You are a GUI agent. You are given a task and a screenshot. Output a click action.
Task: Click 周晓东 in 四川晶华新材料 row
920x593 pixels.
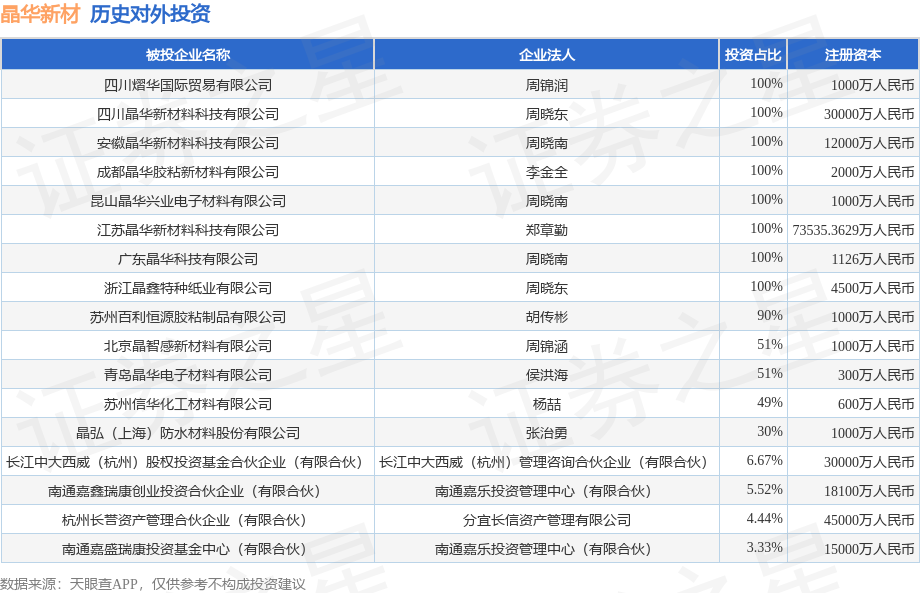coord(546,114)
